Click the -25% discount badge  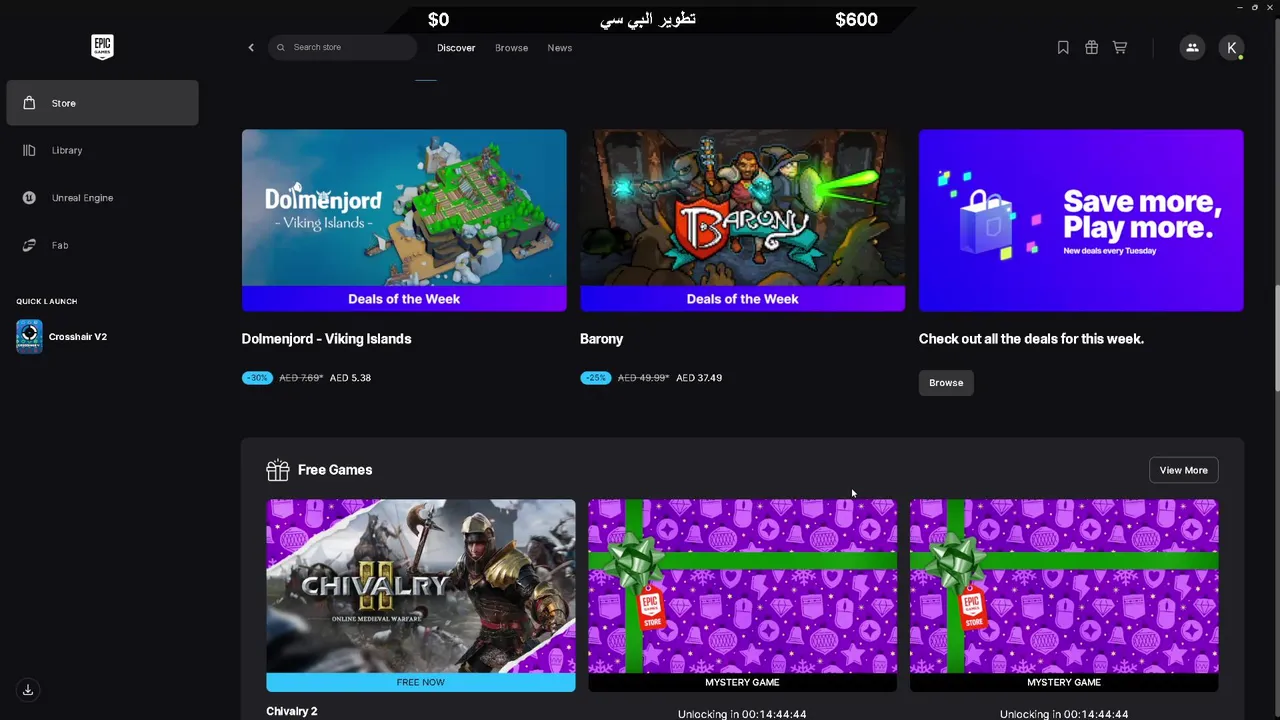point(595,378)
